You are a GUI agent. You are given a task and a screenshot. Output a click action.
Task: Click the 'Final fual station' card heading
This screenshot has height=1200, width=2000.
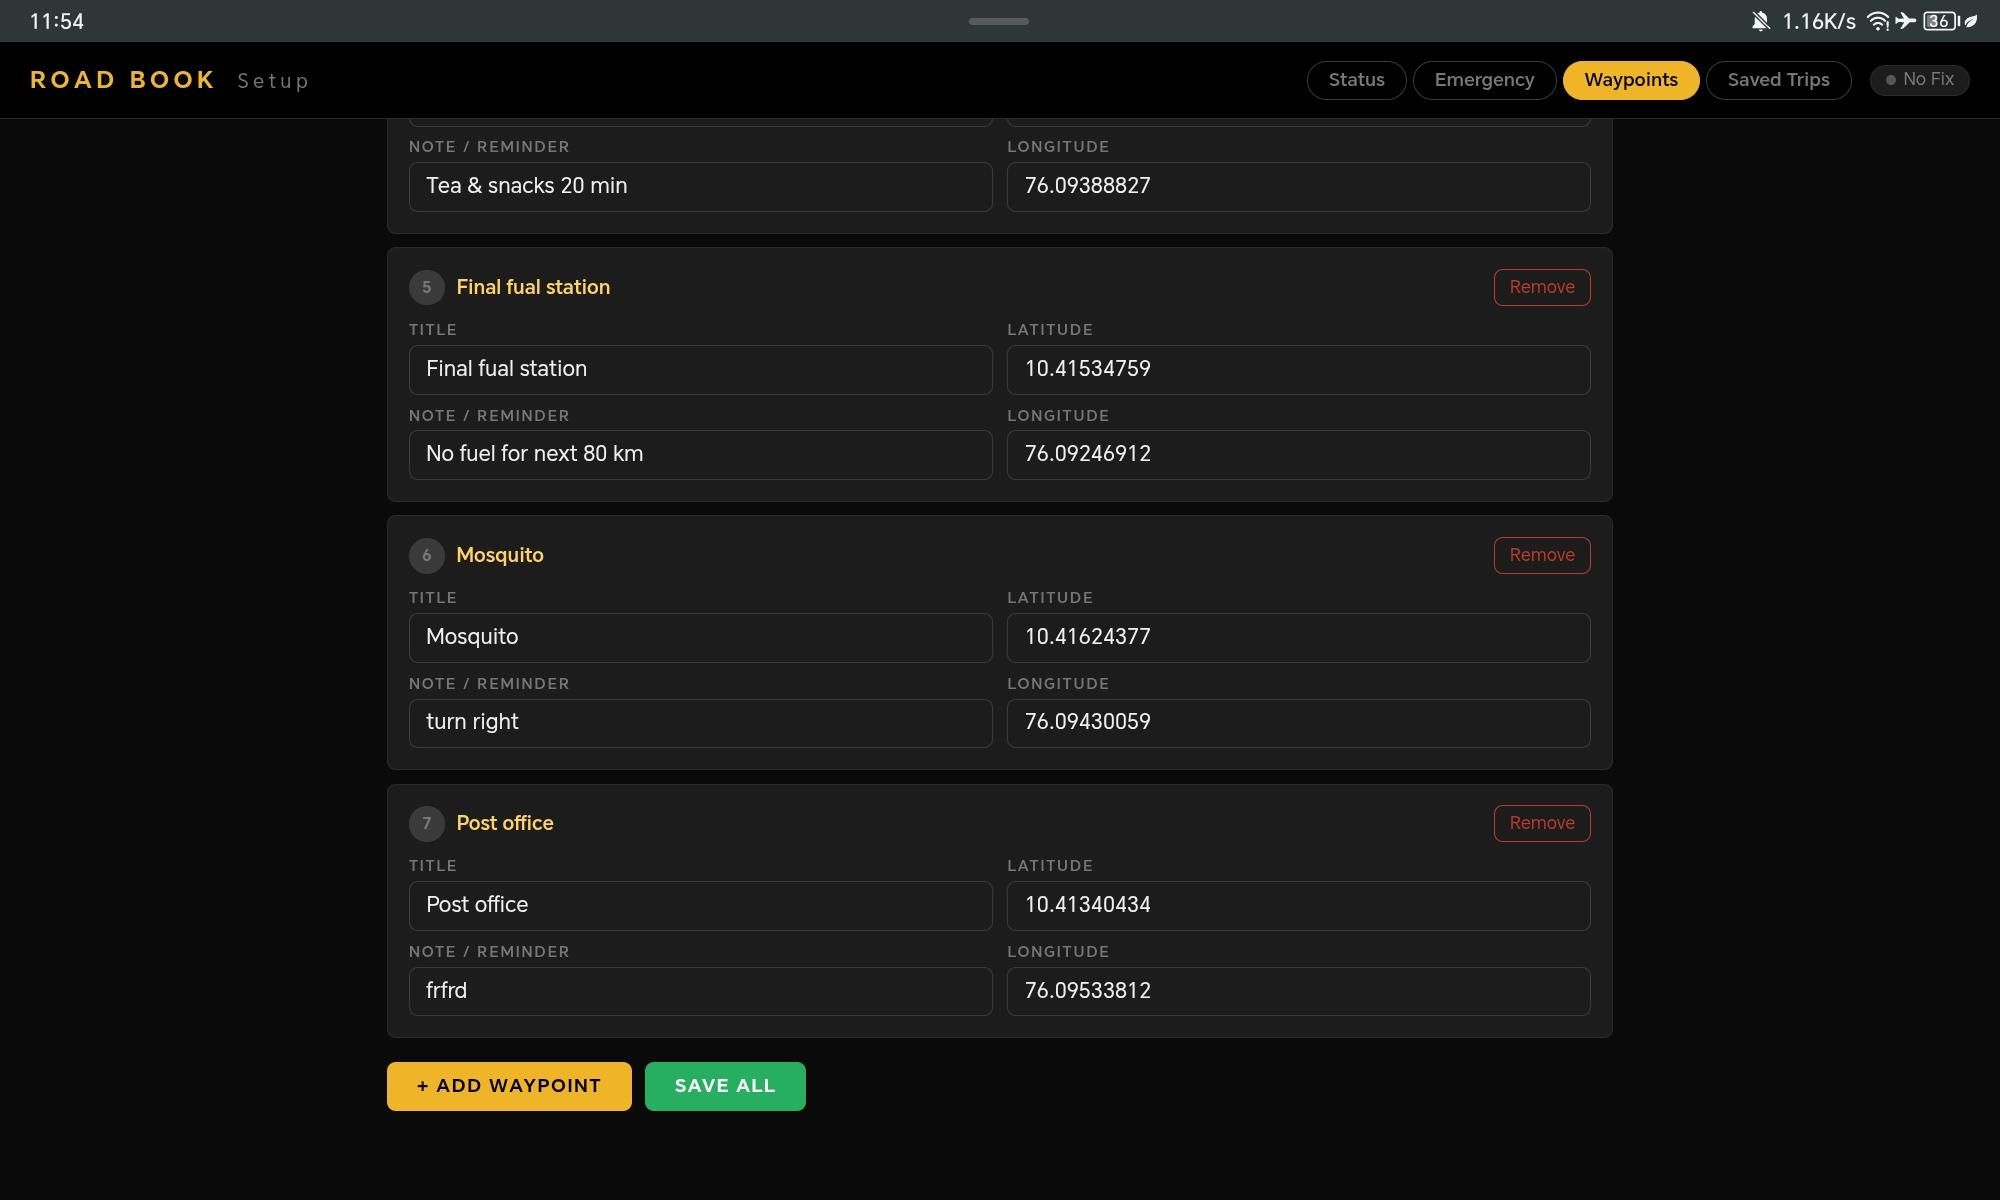point(533,287)
